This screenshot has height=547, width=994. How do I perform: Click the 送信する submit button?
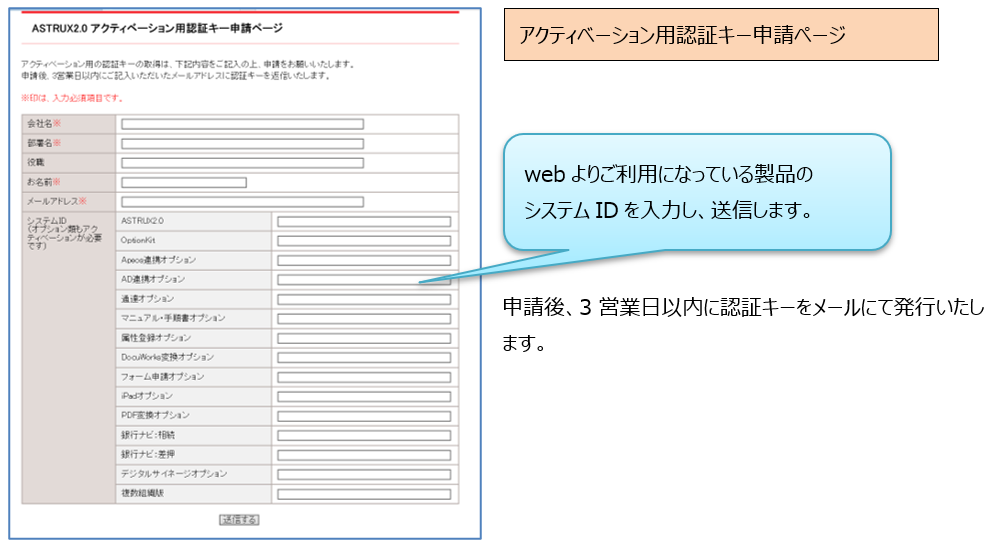[239, 520]
